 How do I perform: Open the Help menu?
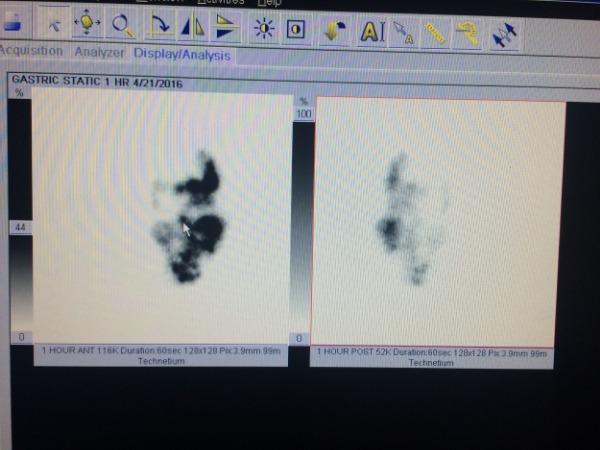(269, 3)
